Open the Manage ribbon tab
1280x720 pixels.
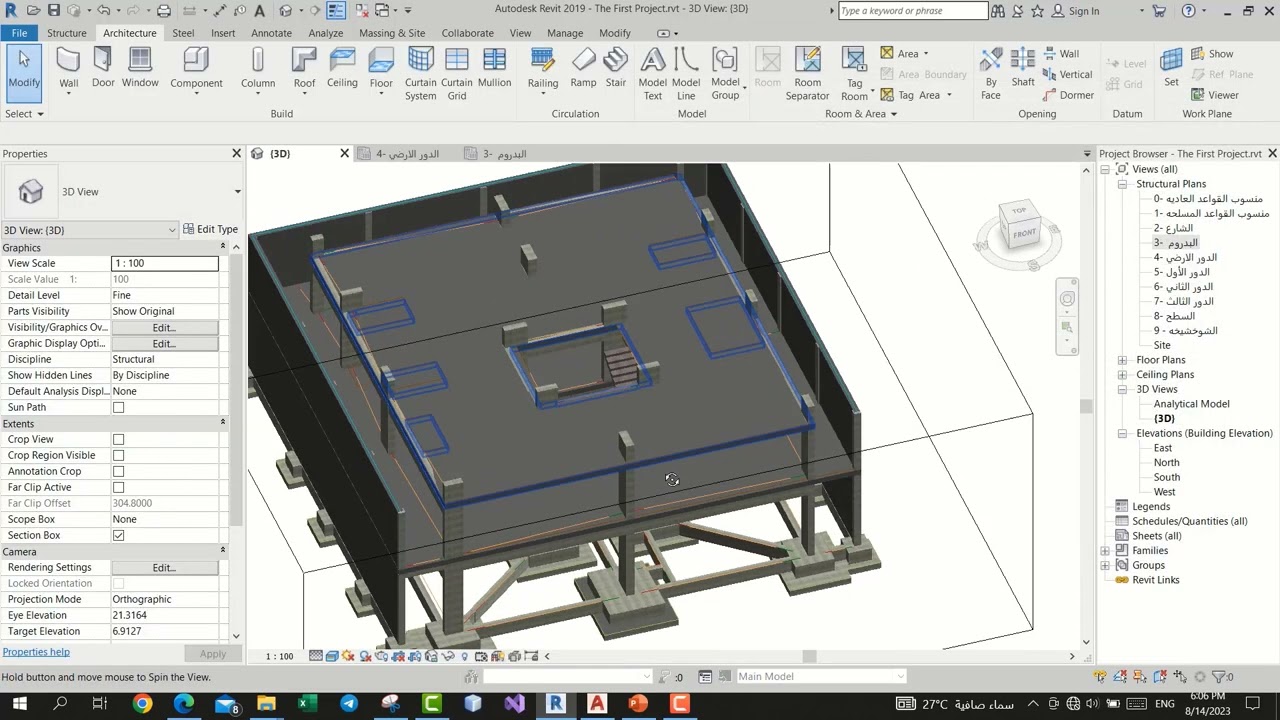tap(565, 33)
